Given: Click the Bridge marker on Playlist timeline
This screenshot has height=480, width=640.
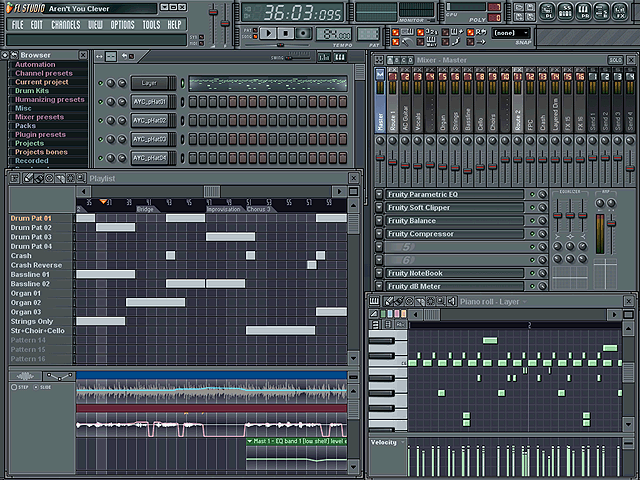Looking at the screenshot, I should point(145,209).
